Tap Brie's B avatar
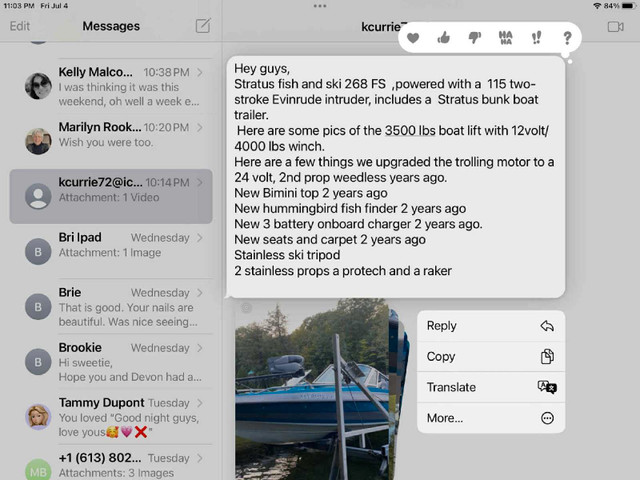 (38, 307)
